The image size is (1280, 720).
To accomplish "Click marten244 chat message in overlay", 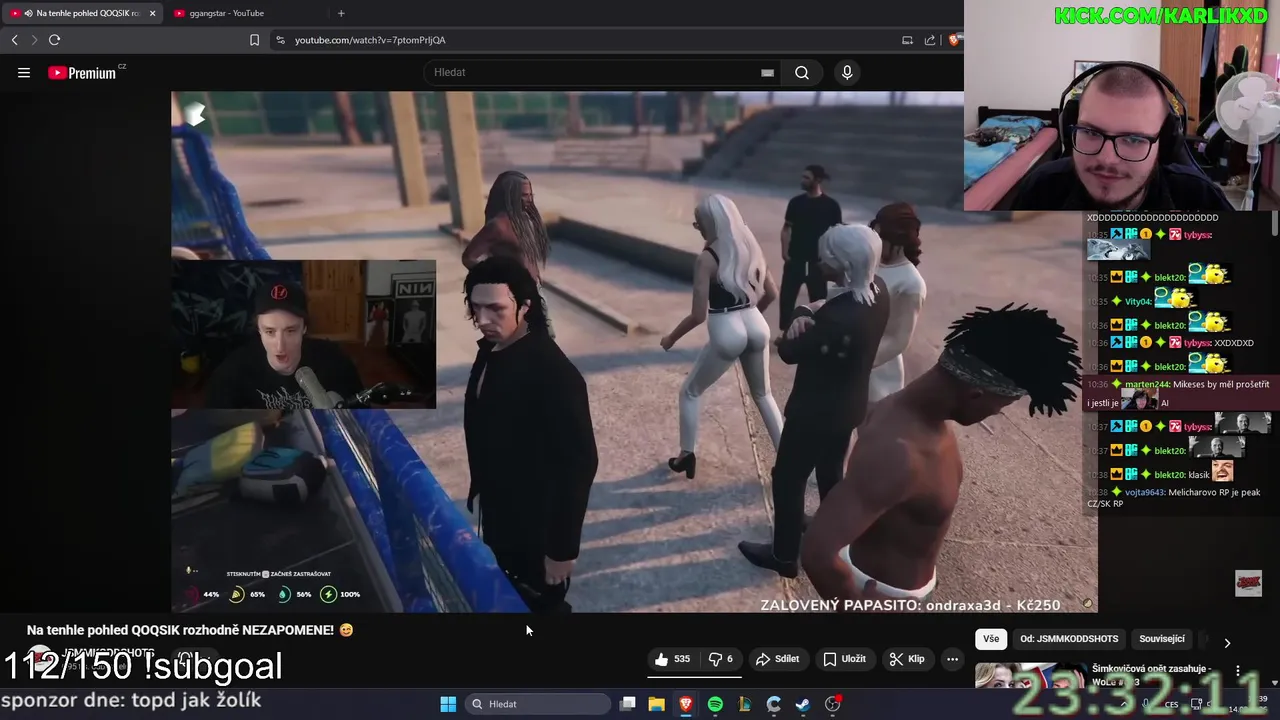I will pos(1179,393).
